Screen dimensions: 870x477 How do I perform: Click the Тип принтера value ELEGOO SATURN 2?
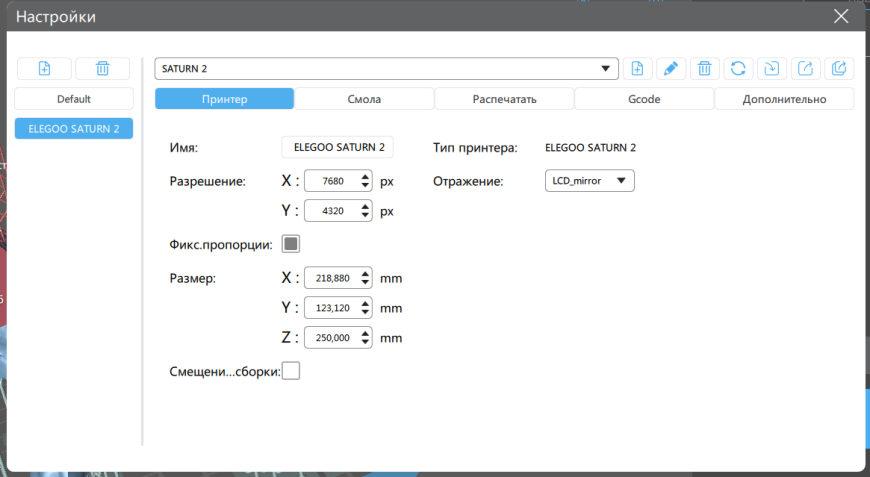(x=590, y=148)
